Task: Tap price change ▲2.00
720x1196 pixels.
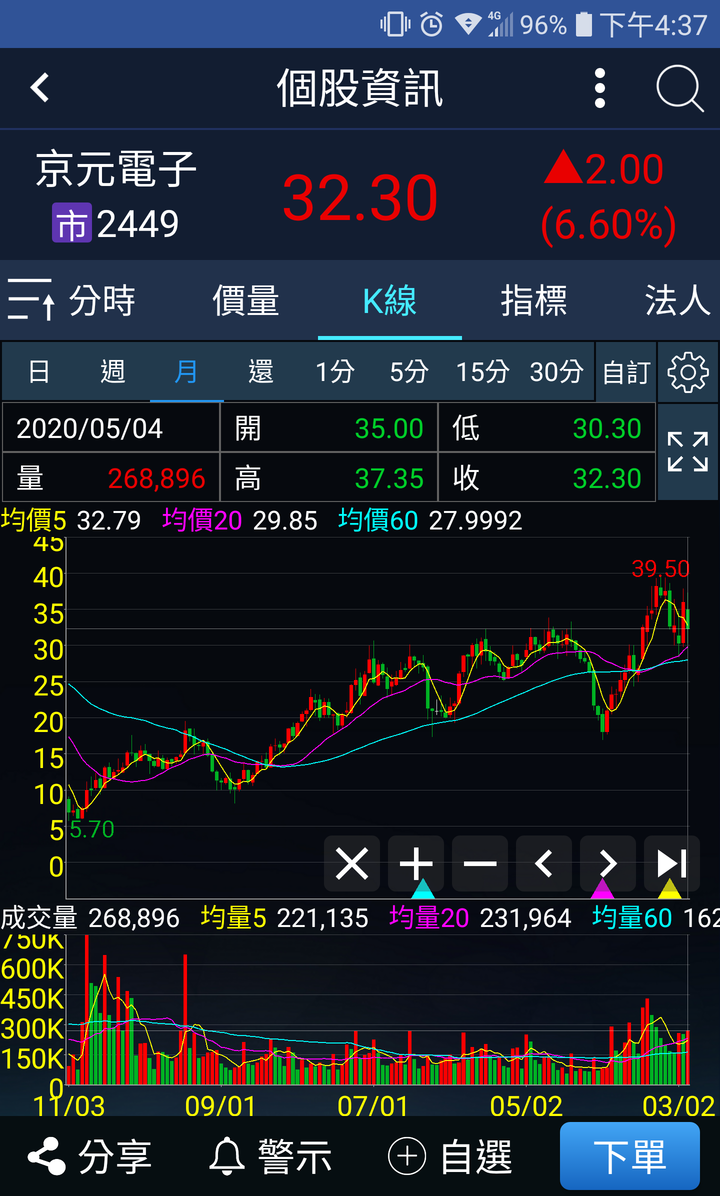Action: coord(604,169)
